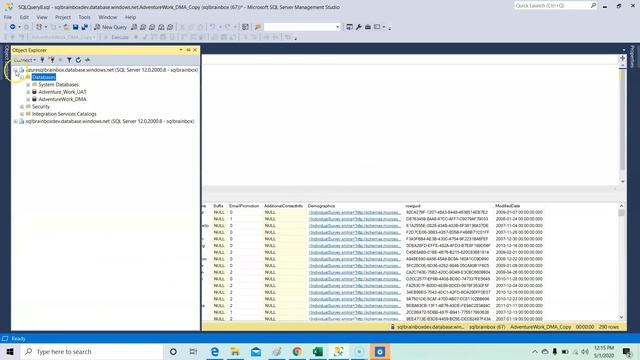Toggle the Object Explorer auto-hide pin

pyautogui.click(x=188, y=50)
